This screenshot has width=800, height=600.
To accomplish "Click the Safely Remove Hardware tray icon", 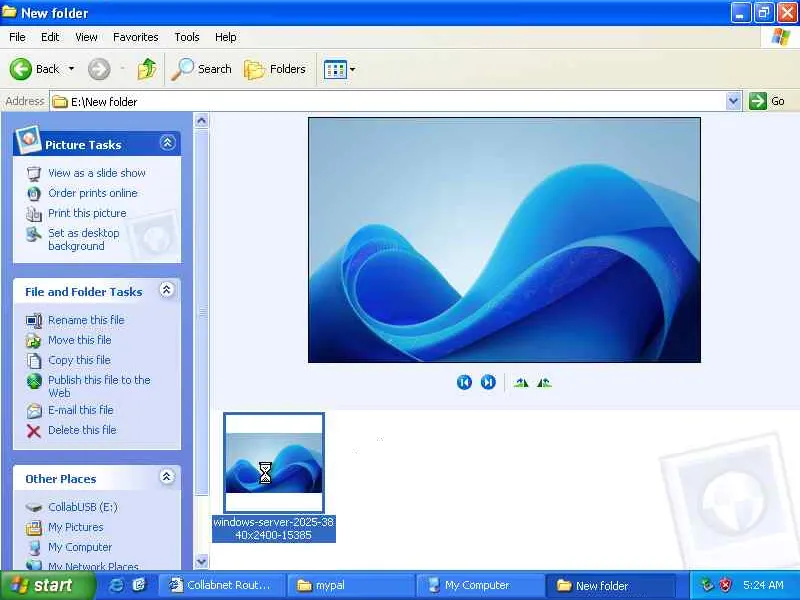I will pyautogui.click(x=707, y=585).
